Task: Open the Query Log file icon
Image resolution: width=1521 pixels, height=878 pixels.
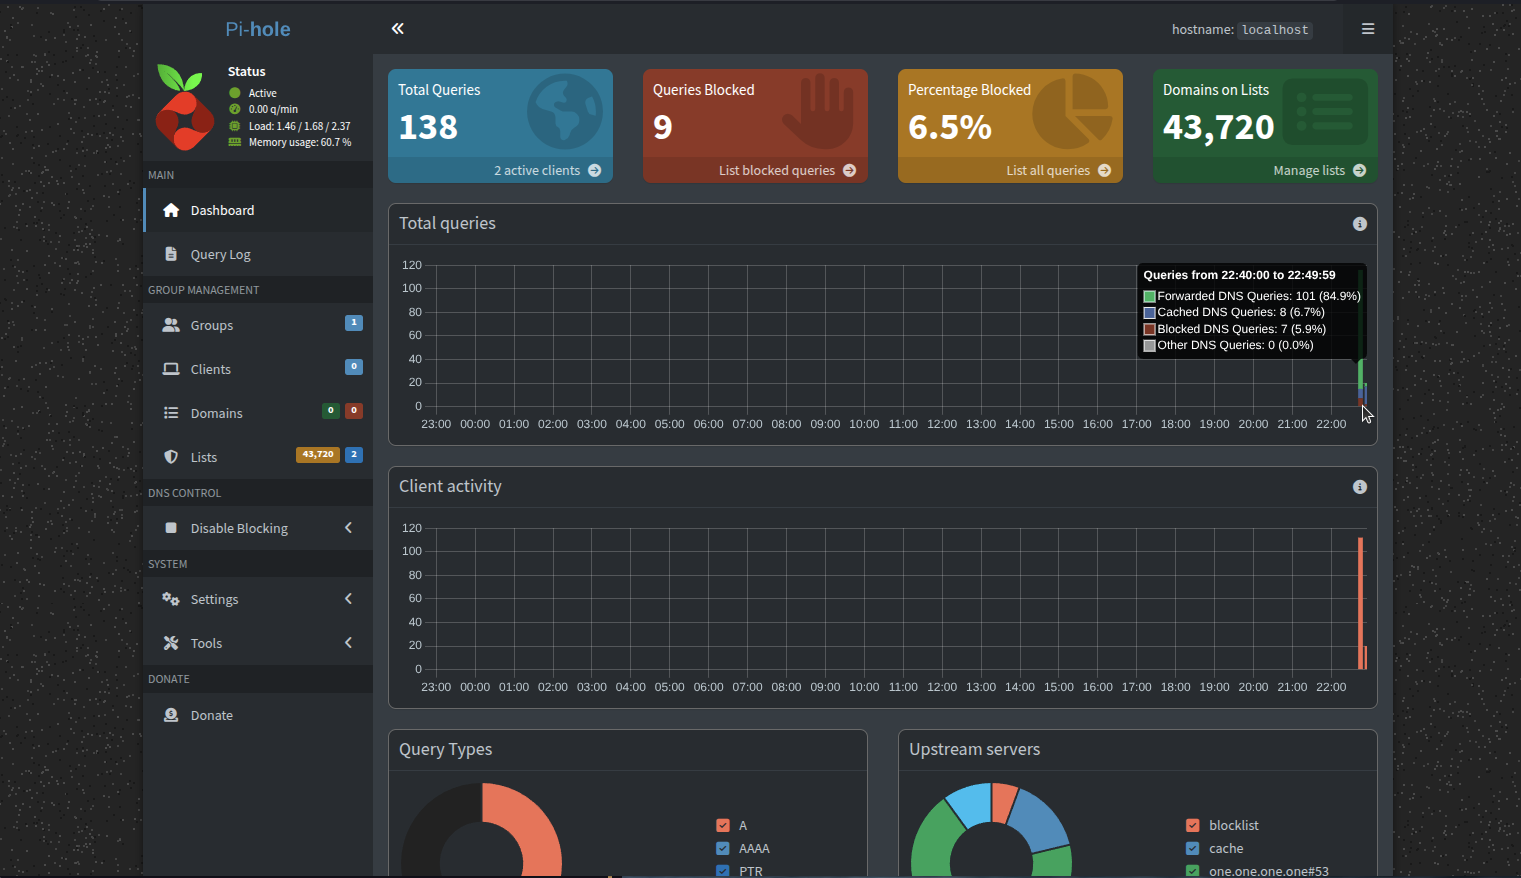Action: point(171,254)
